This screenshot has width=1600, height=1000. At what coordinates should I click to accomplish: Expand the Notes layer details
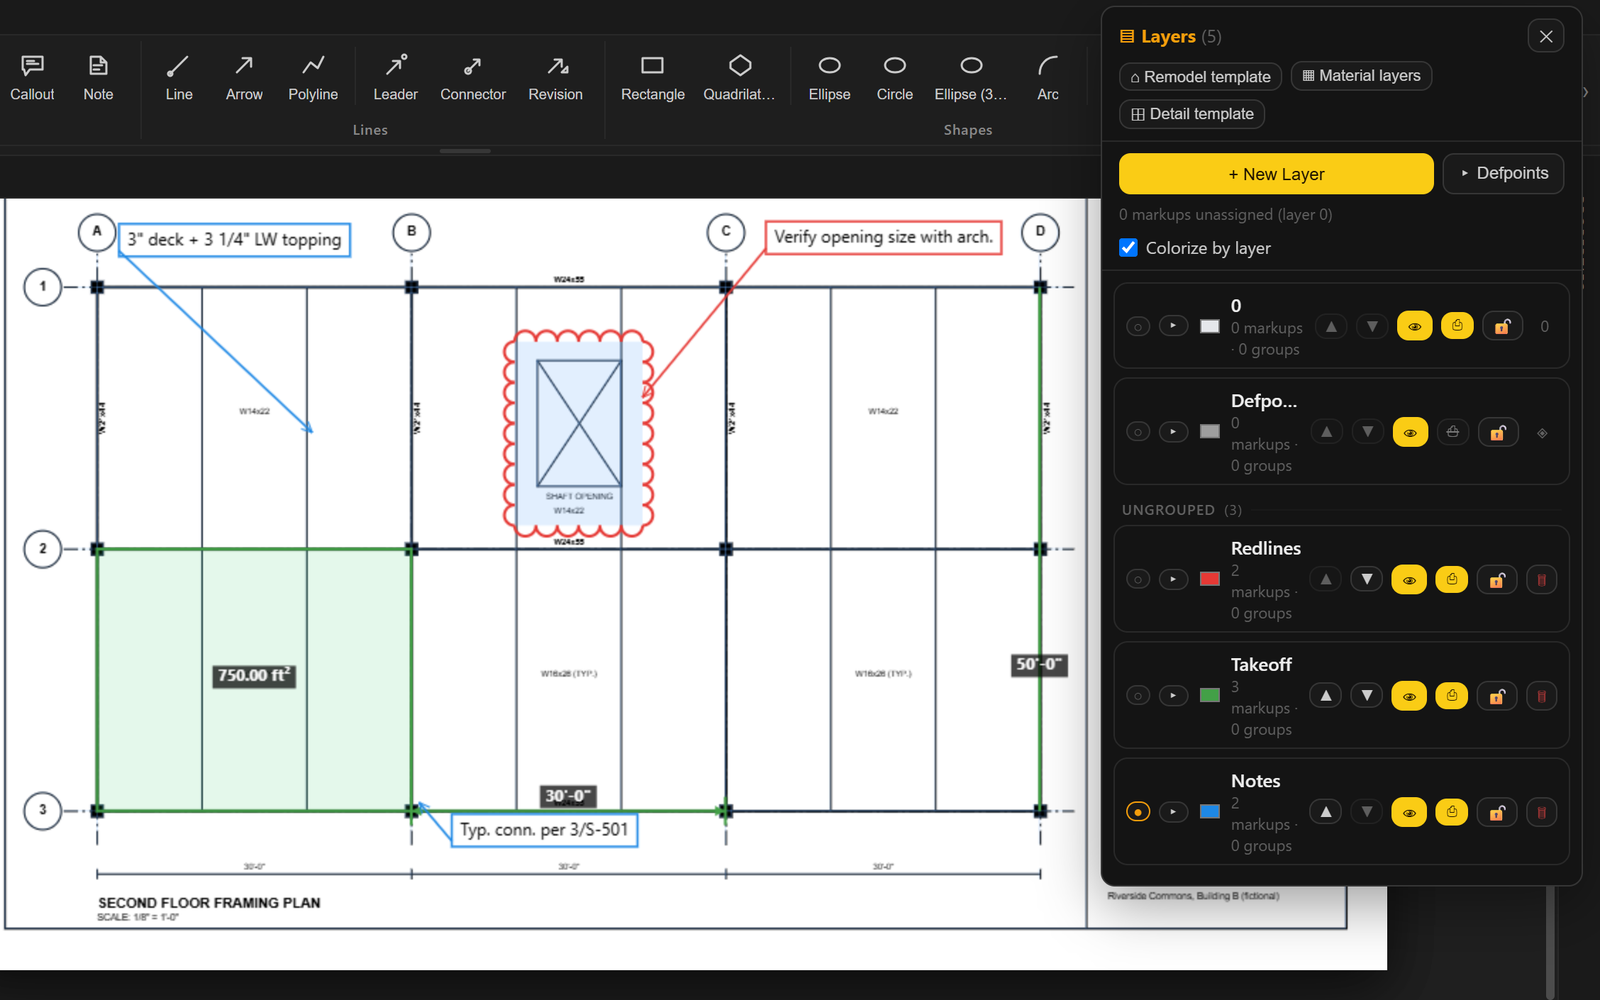(x=1173, y=812)
